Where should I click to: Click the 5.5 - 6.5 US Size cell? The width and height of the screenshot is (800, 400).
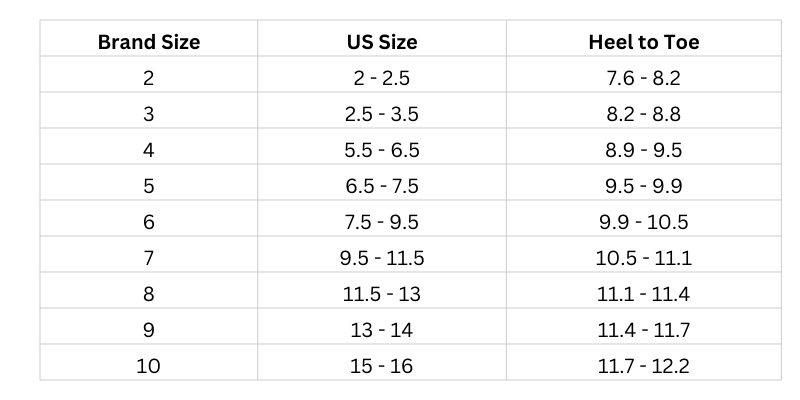coord(382,146)
